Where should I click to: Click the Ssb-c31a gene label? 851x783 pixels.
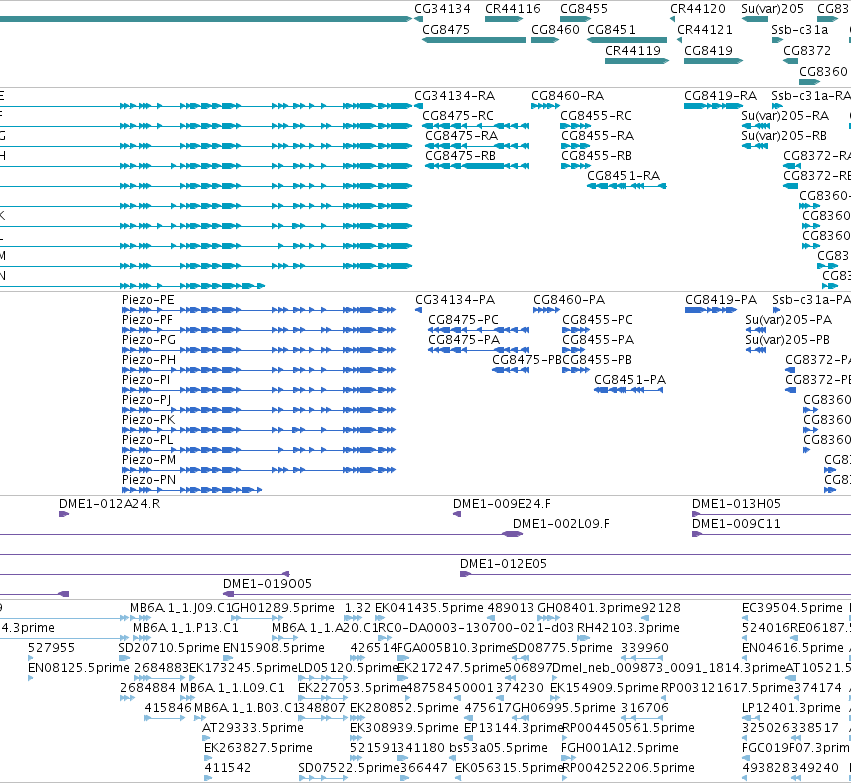pyautogui.click(x=799, y=30)
